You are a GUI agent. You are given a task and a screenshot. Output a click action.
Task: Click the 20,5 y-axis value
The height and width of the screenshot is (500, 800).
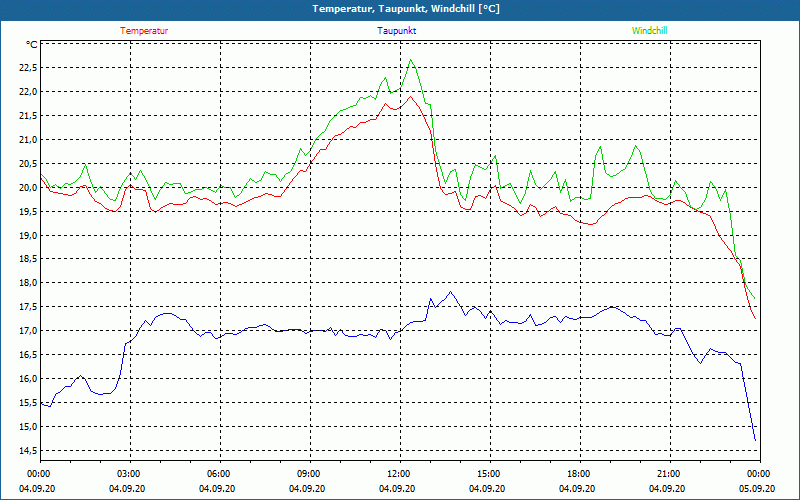pos(28,164)
